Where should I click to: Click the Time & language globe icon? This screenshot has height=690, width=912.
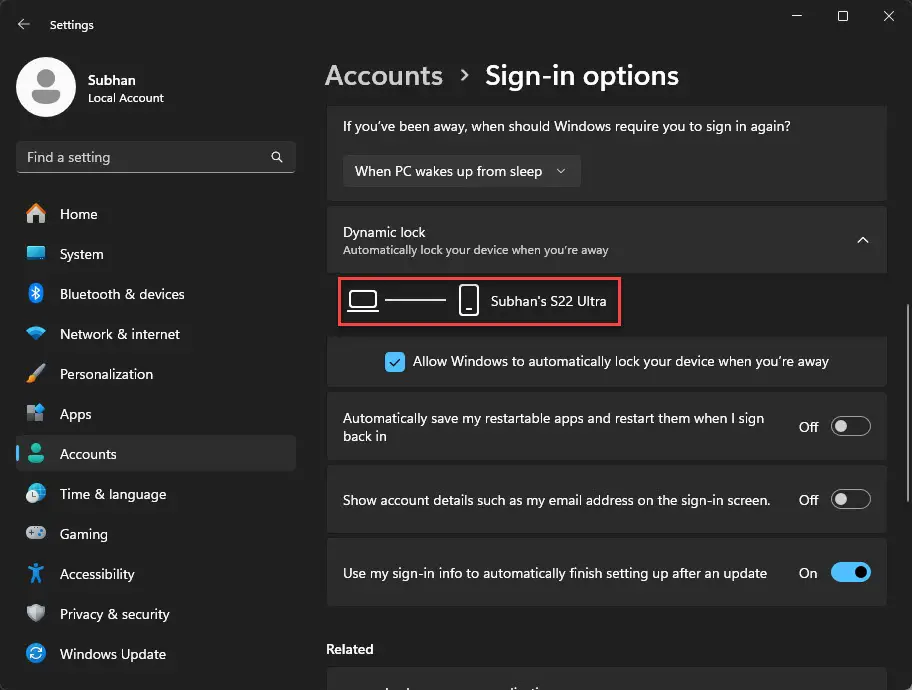[x=36, y=494]
